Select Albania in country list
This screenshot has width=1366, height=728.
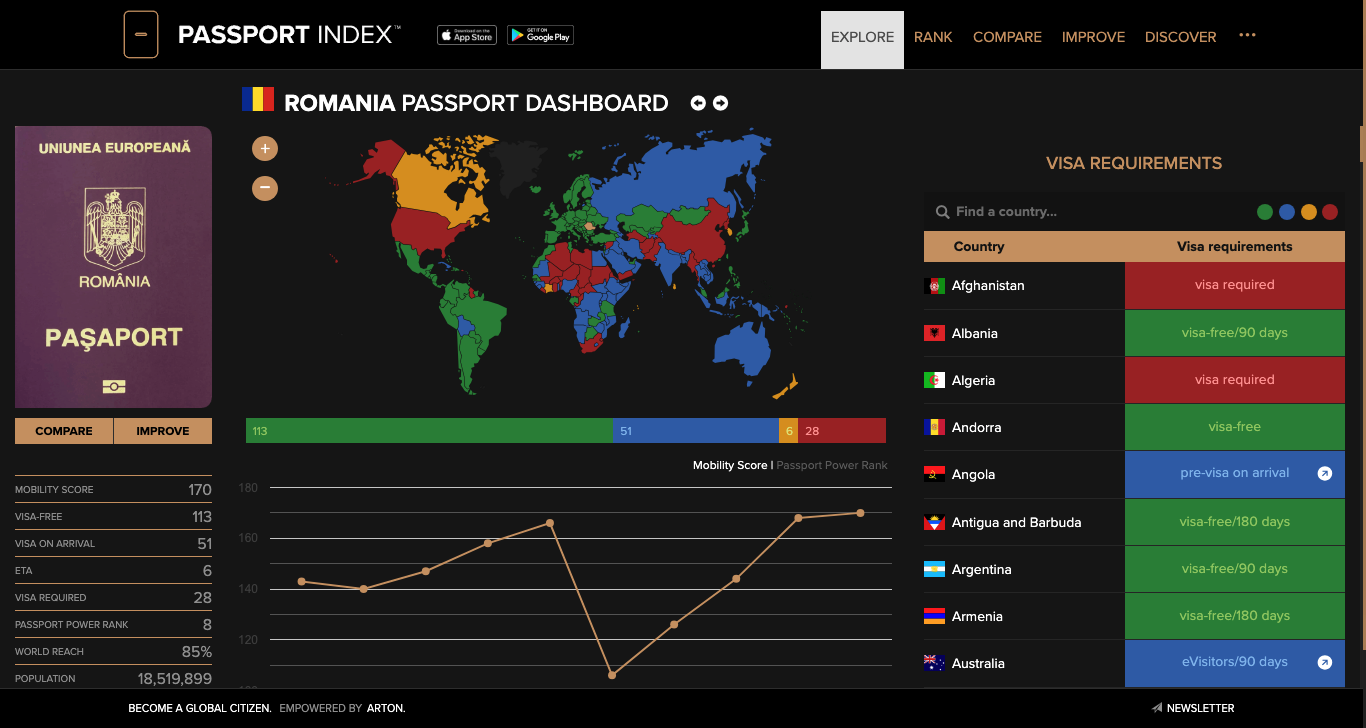click(975, 333)
